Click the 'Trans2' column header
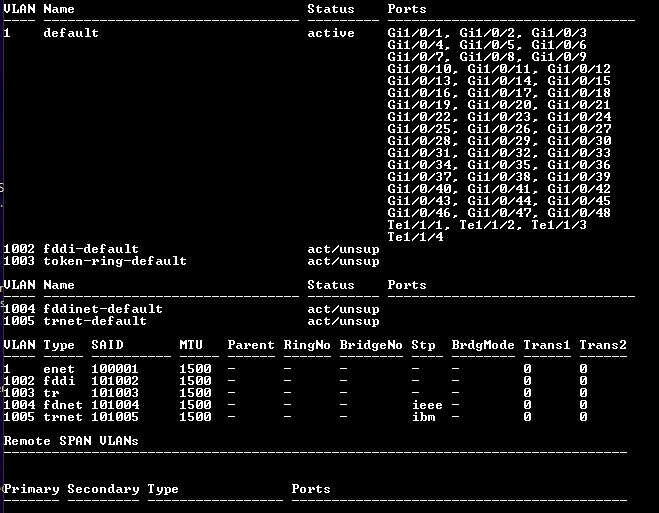Image resolution: width=659 pixels, height=513 pixels. tap(603, 345)
